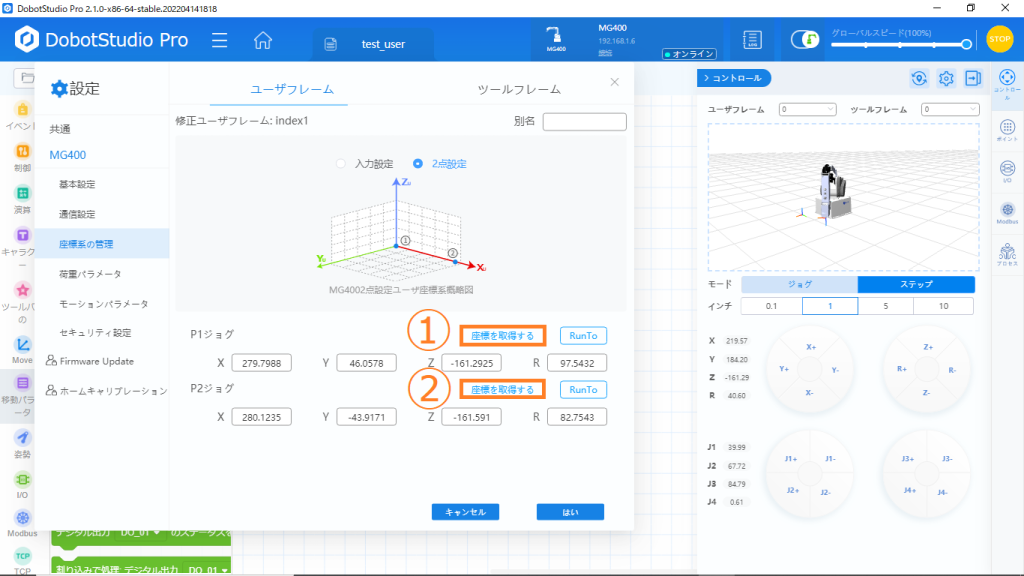Open 共通 settings section
Viewport: 1024px width, 576px height.
click(x=60, y=129)
